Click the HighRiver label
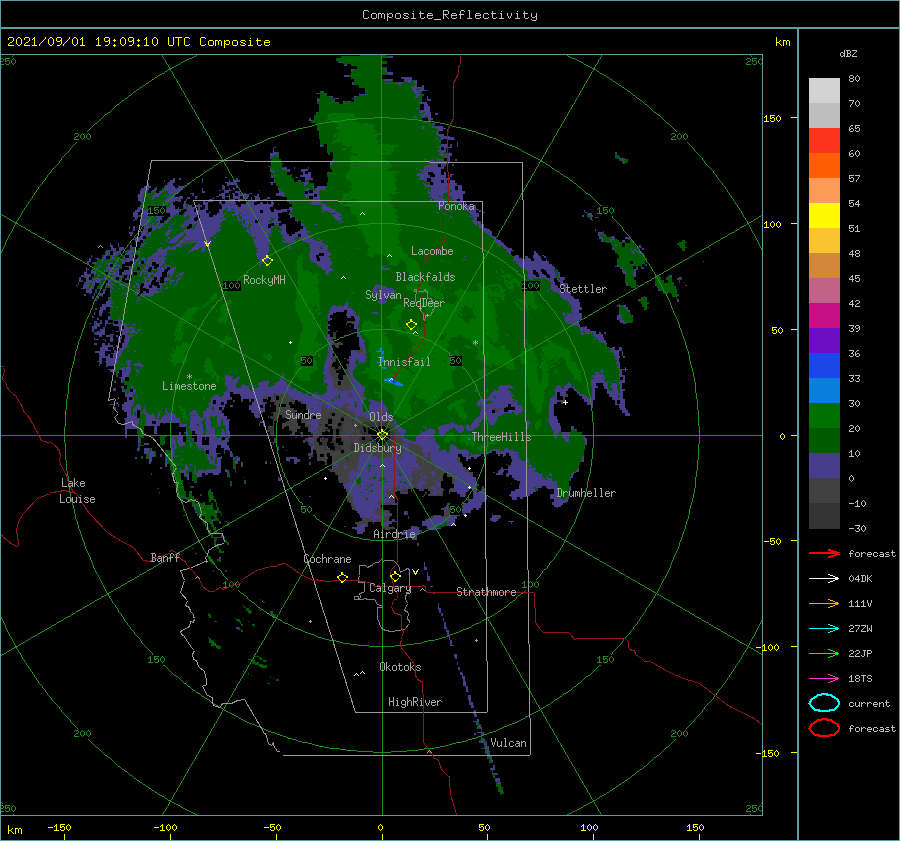 tap(415, 702)
